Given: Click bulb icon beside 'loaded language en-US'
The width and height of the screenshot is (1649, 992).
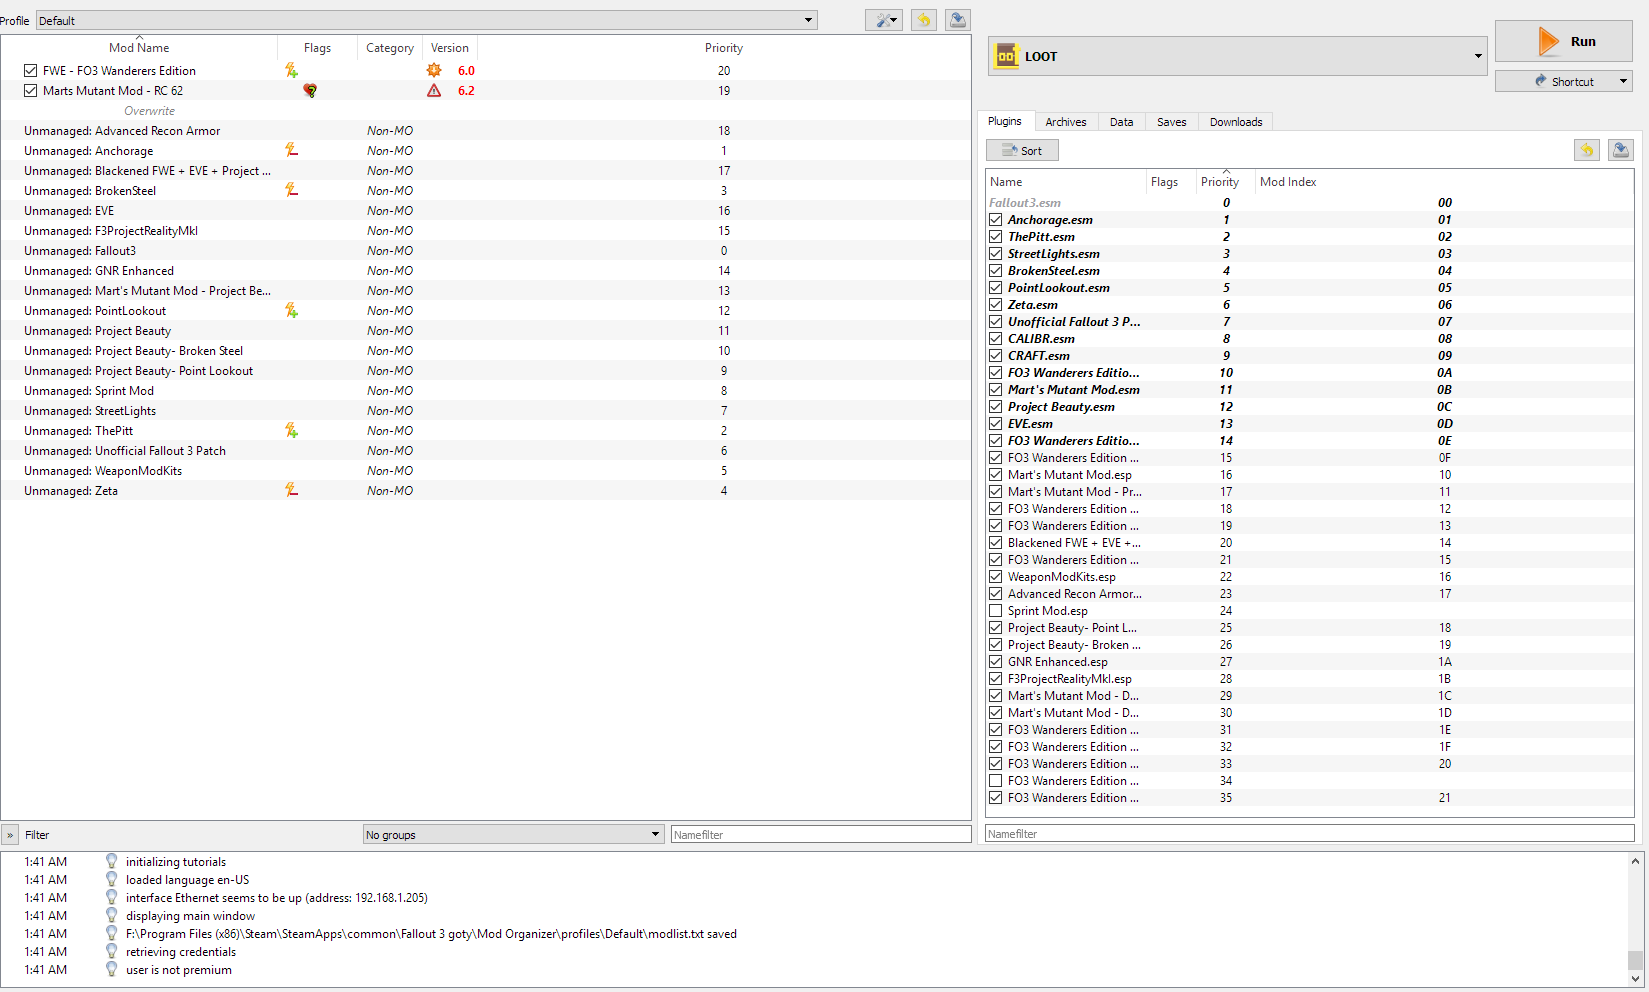Looking at the screenshot, I should tap(112, 879).
